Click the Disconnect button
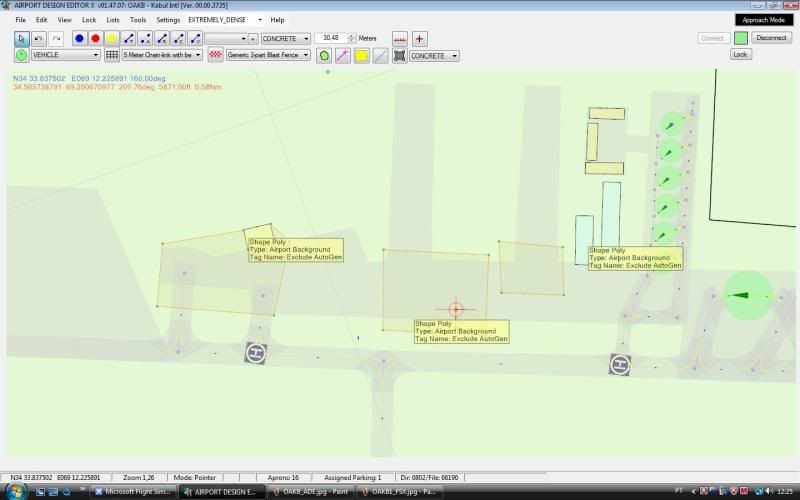800x500 pixels. tap(771, 38)
